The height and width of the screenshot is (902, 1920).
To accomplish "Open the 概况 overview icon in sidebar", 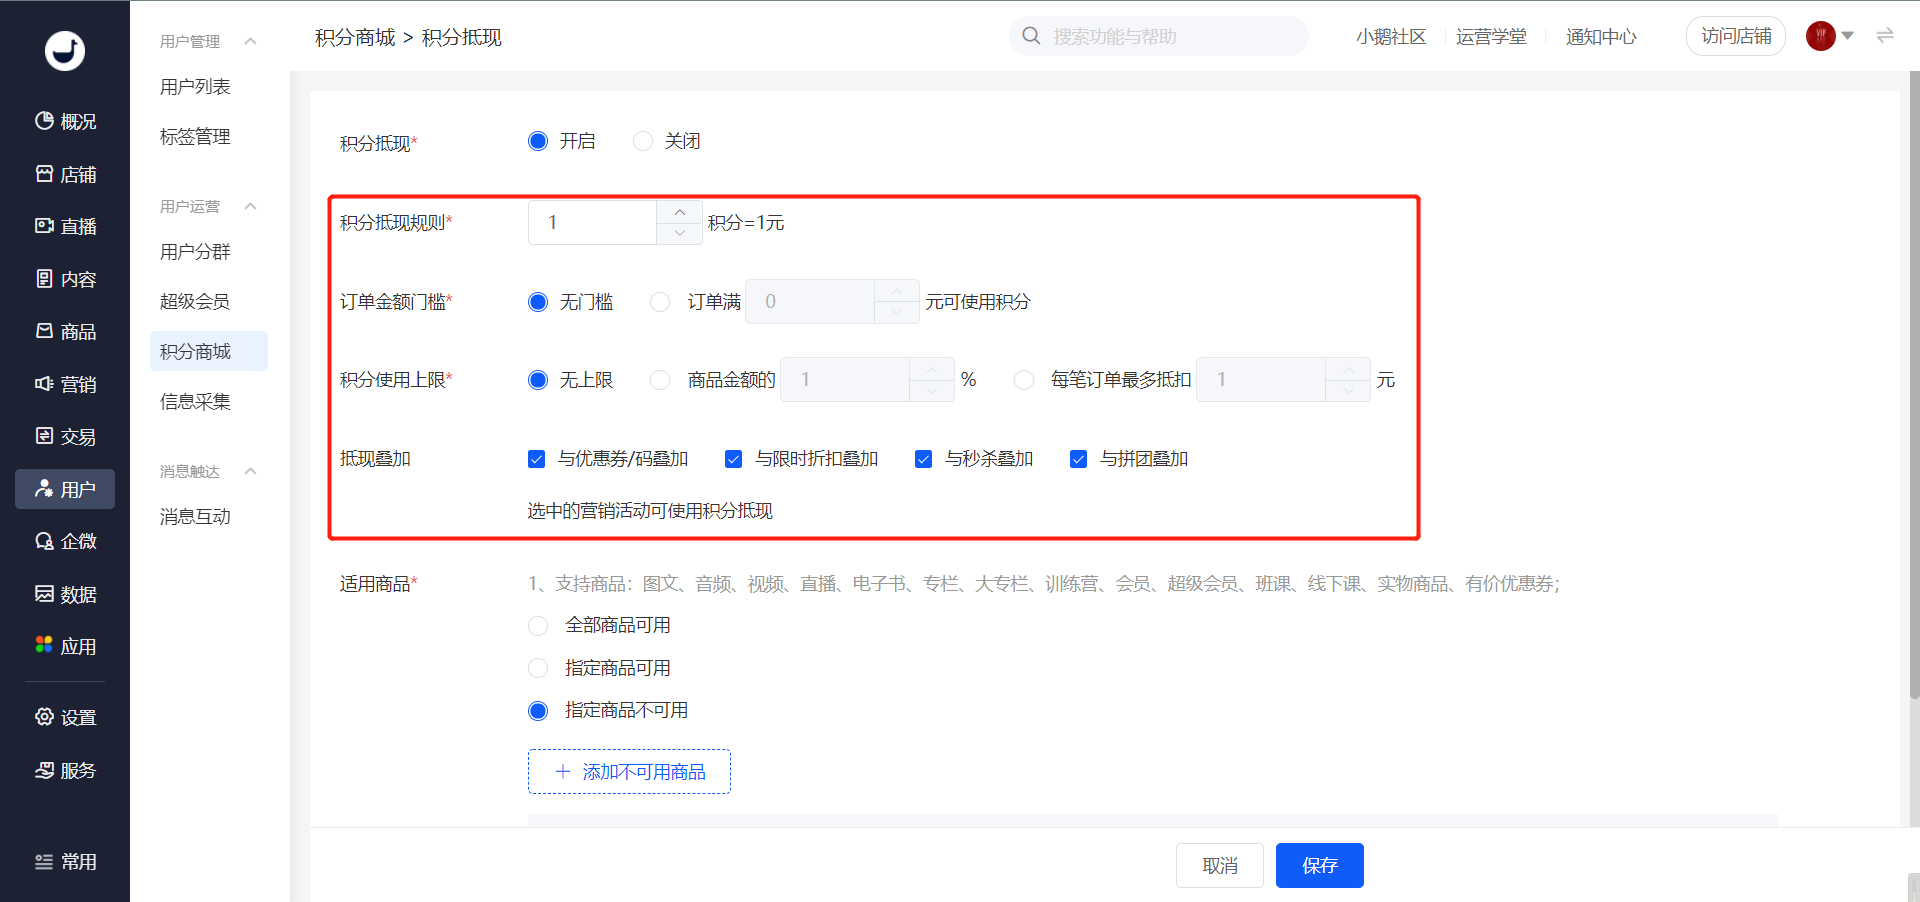I will [44, 121].
